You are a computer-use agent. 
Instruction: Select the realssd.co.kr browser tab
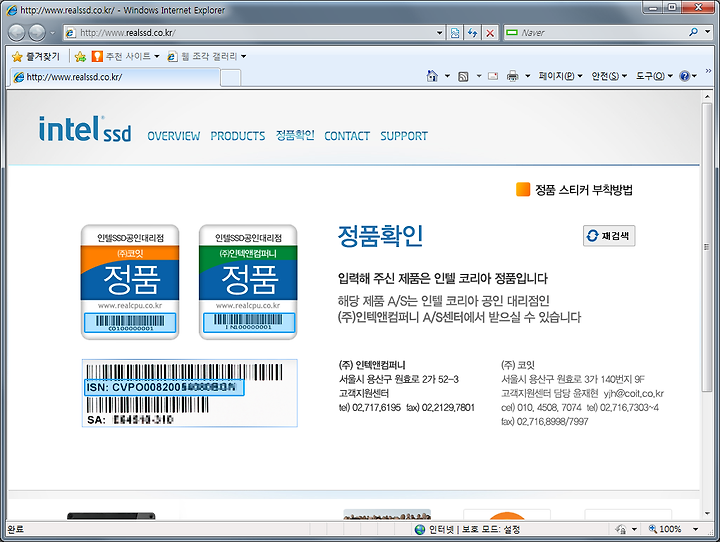[115, 77]
